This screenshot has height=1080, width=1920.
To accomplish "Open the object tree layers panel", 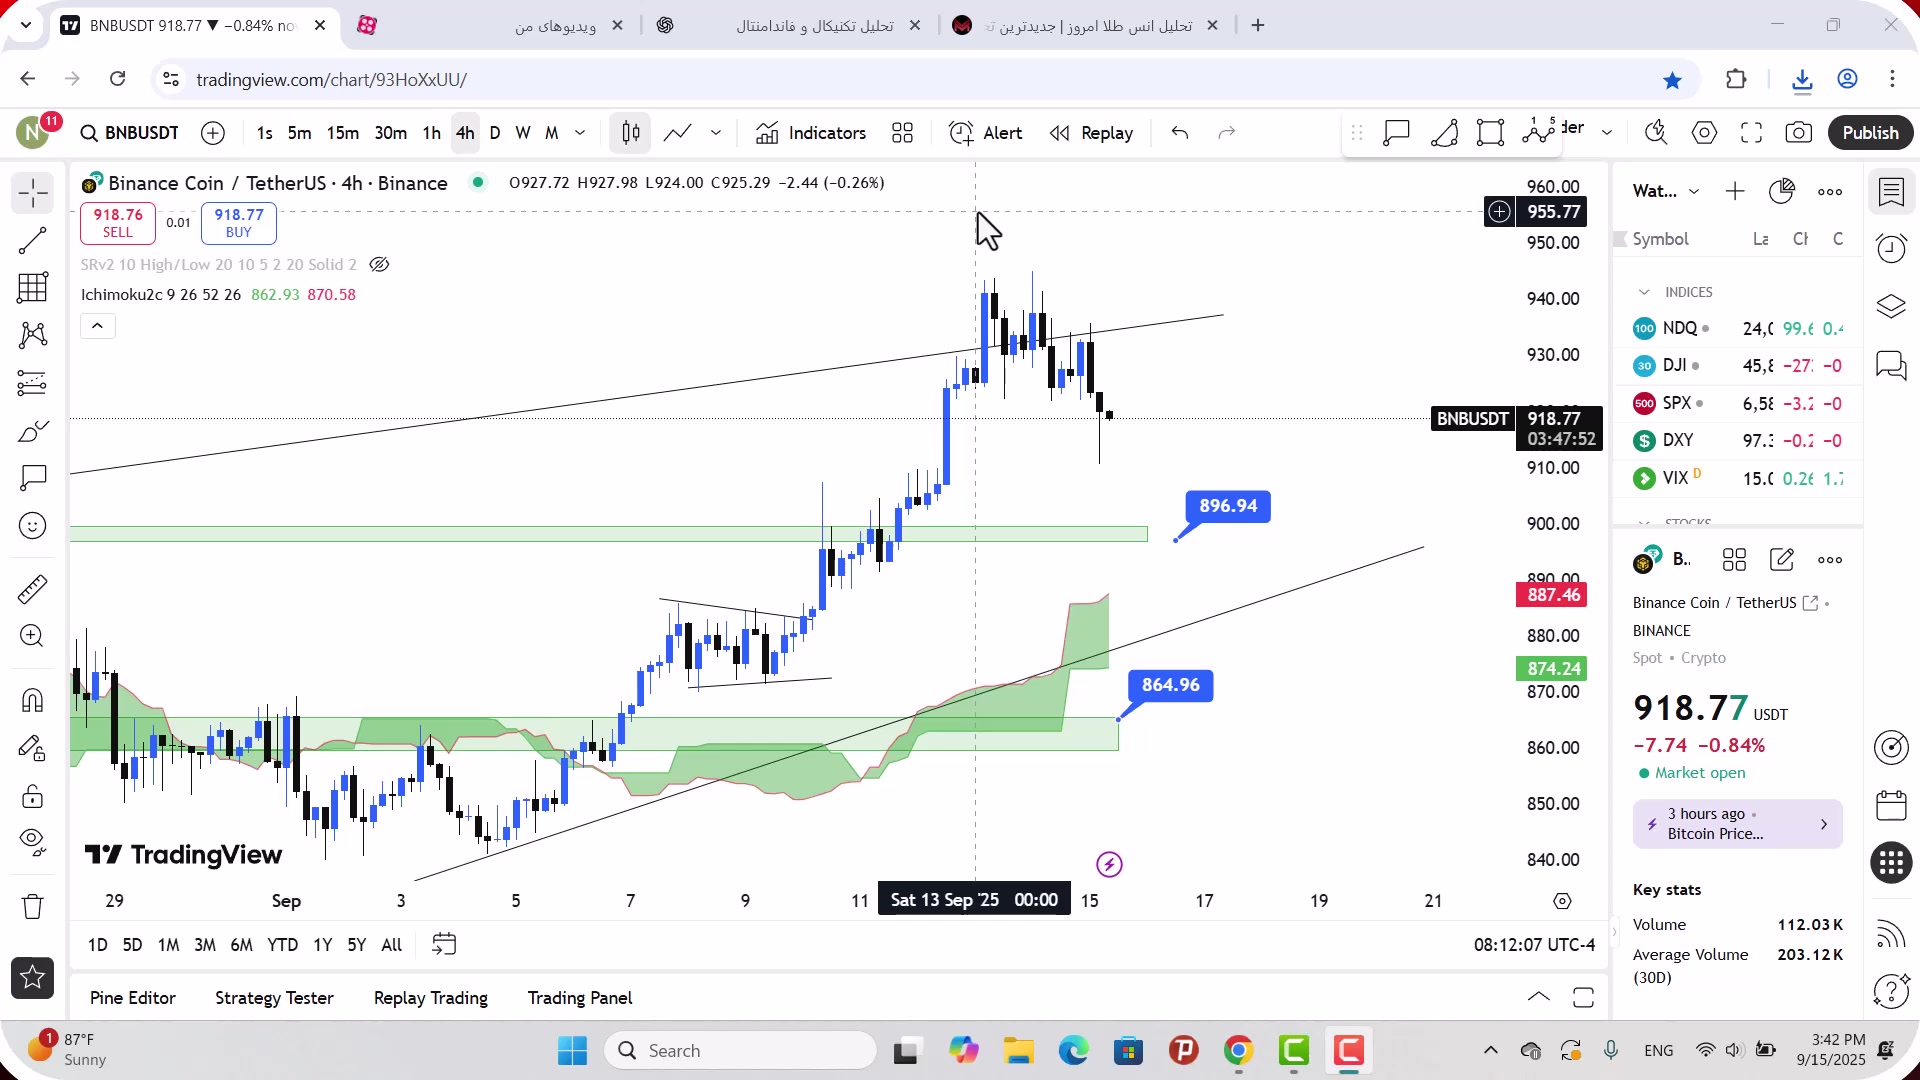I will coord(1892,306).
